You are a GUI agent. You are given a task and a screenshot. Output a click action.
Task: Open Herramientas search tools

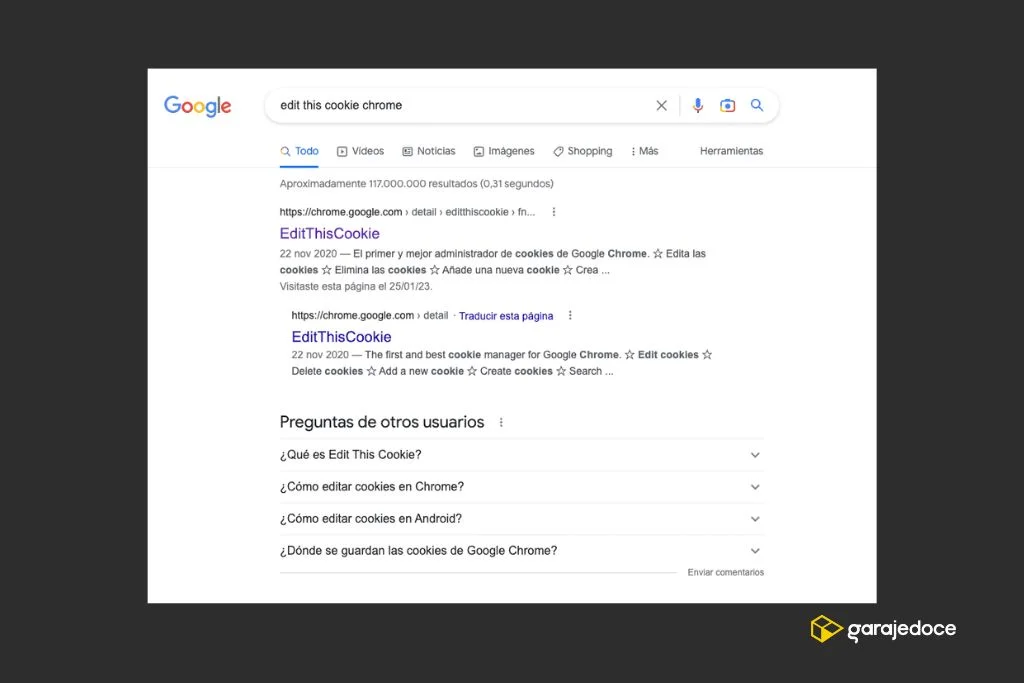click(731, 151)
